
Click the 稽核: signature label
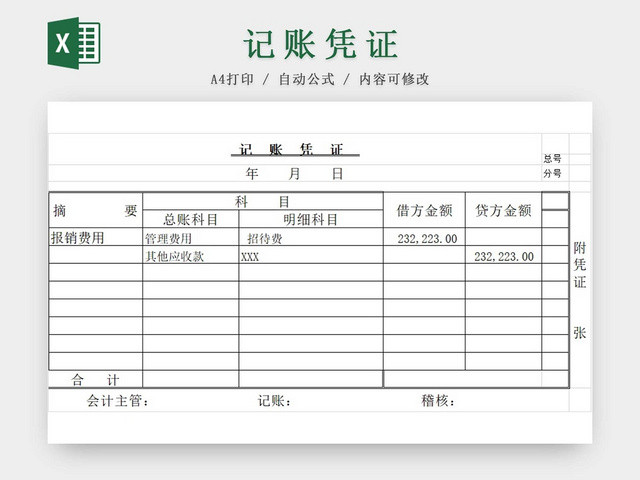click(x=438, y=401)
